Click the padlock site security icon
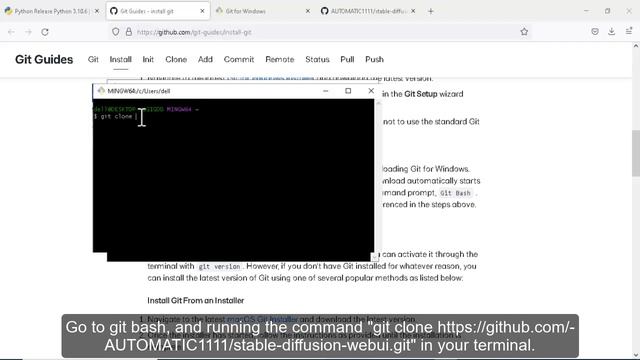640x360 pixels. click(x=129, y=32)
